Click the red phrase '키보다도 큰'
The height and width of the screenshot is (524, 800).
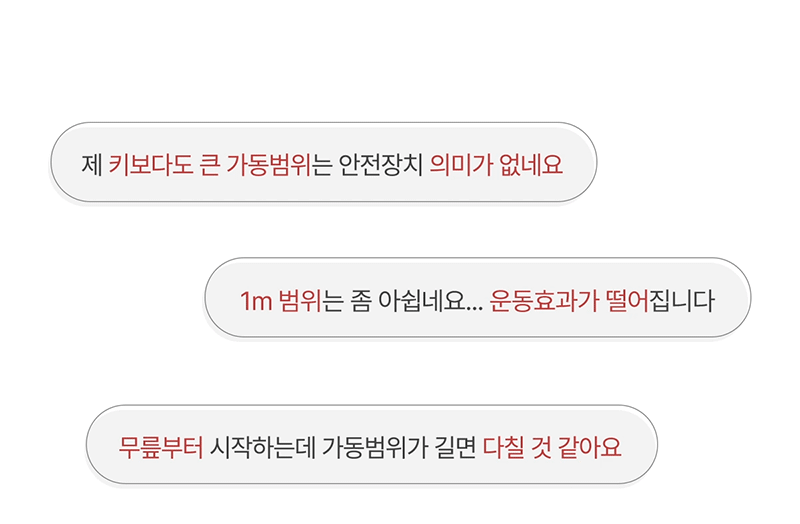tap(164, 165)
